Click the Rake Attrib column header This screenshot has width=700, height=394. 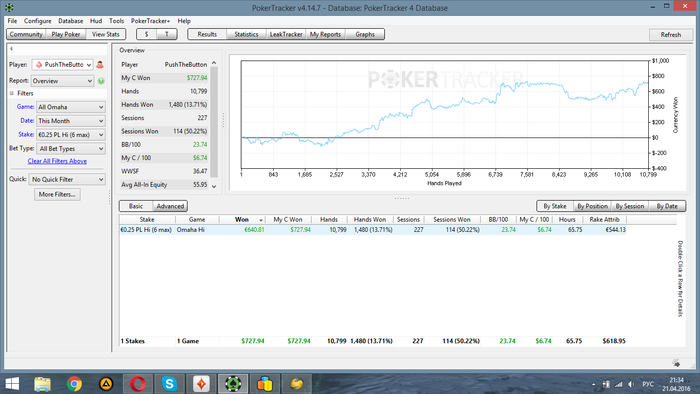pyautogui.click(x=604, y=220)
